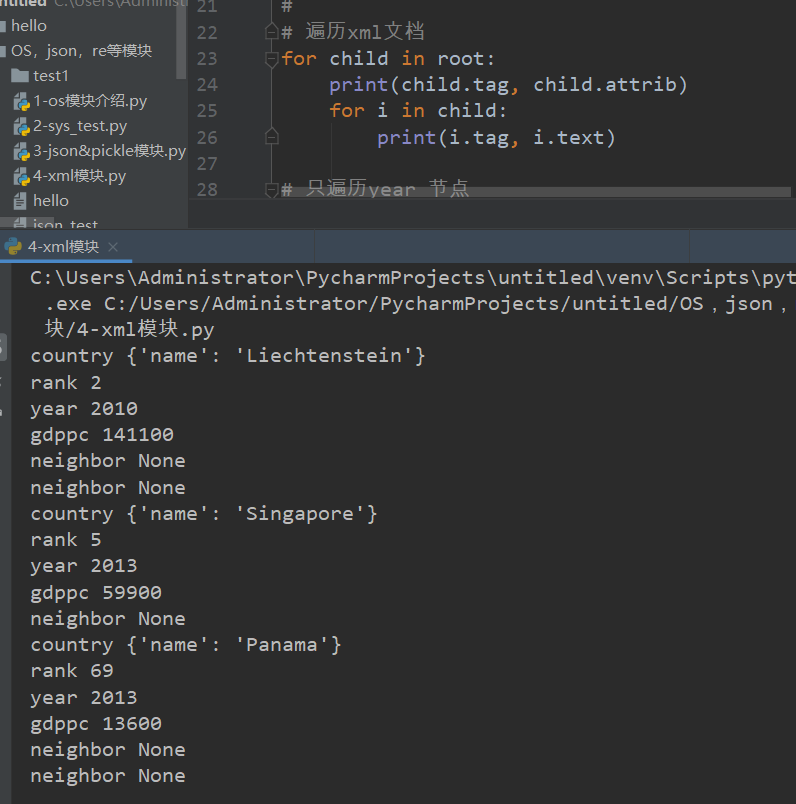796x804 pixels.
Task: Click the Python file icon of 4-xml模块.py
Action: pos(22,177)
